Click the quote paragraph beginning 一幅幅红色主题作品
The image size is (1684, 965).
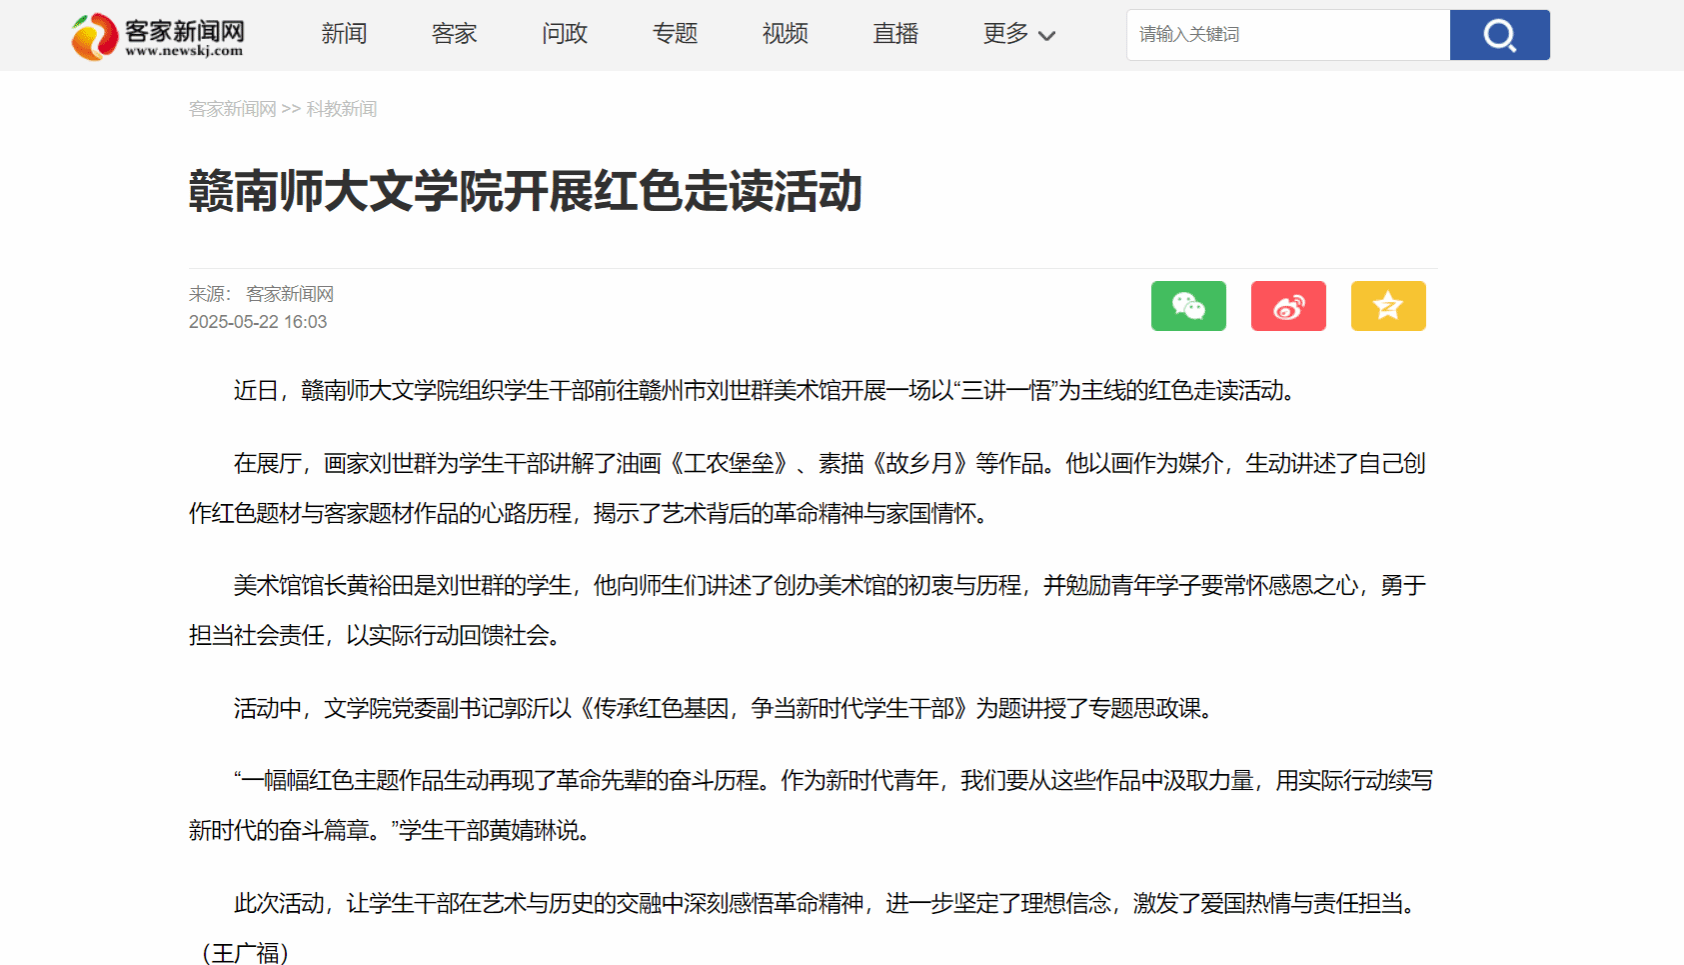811,805
